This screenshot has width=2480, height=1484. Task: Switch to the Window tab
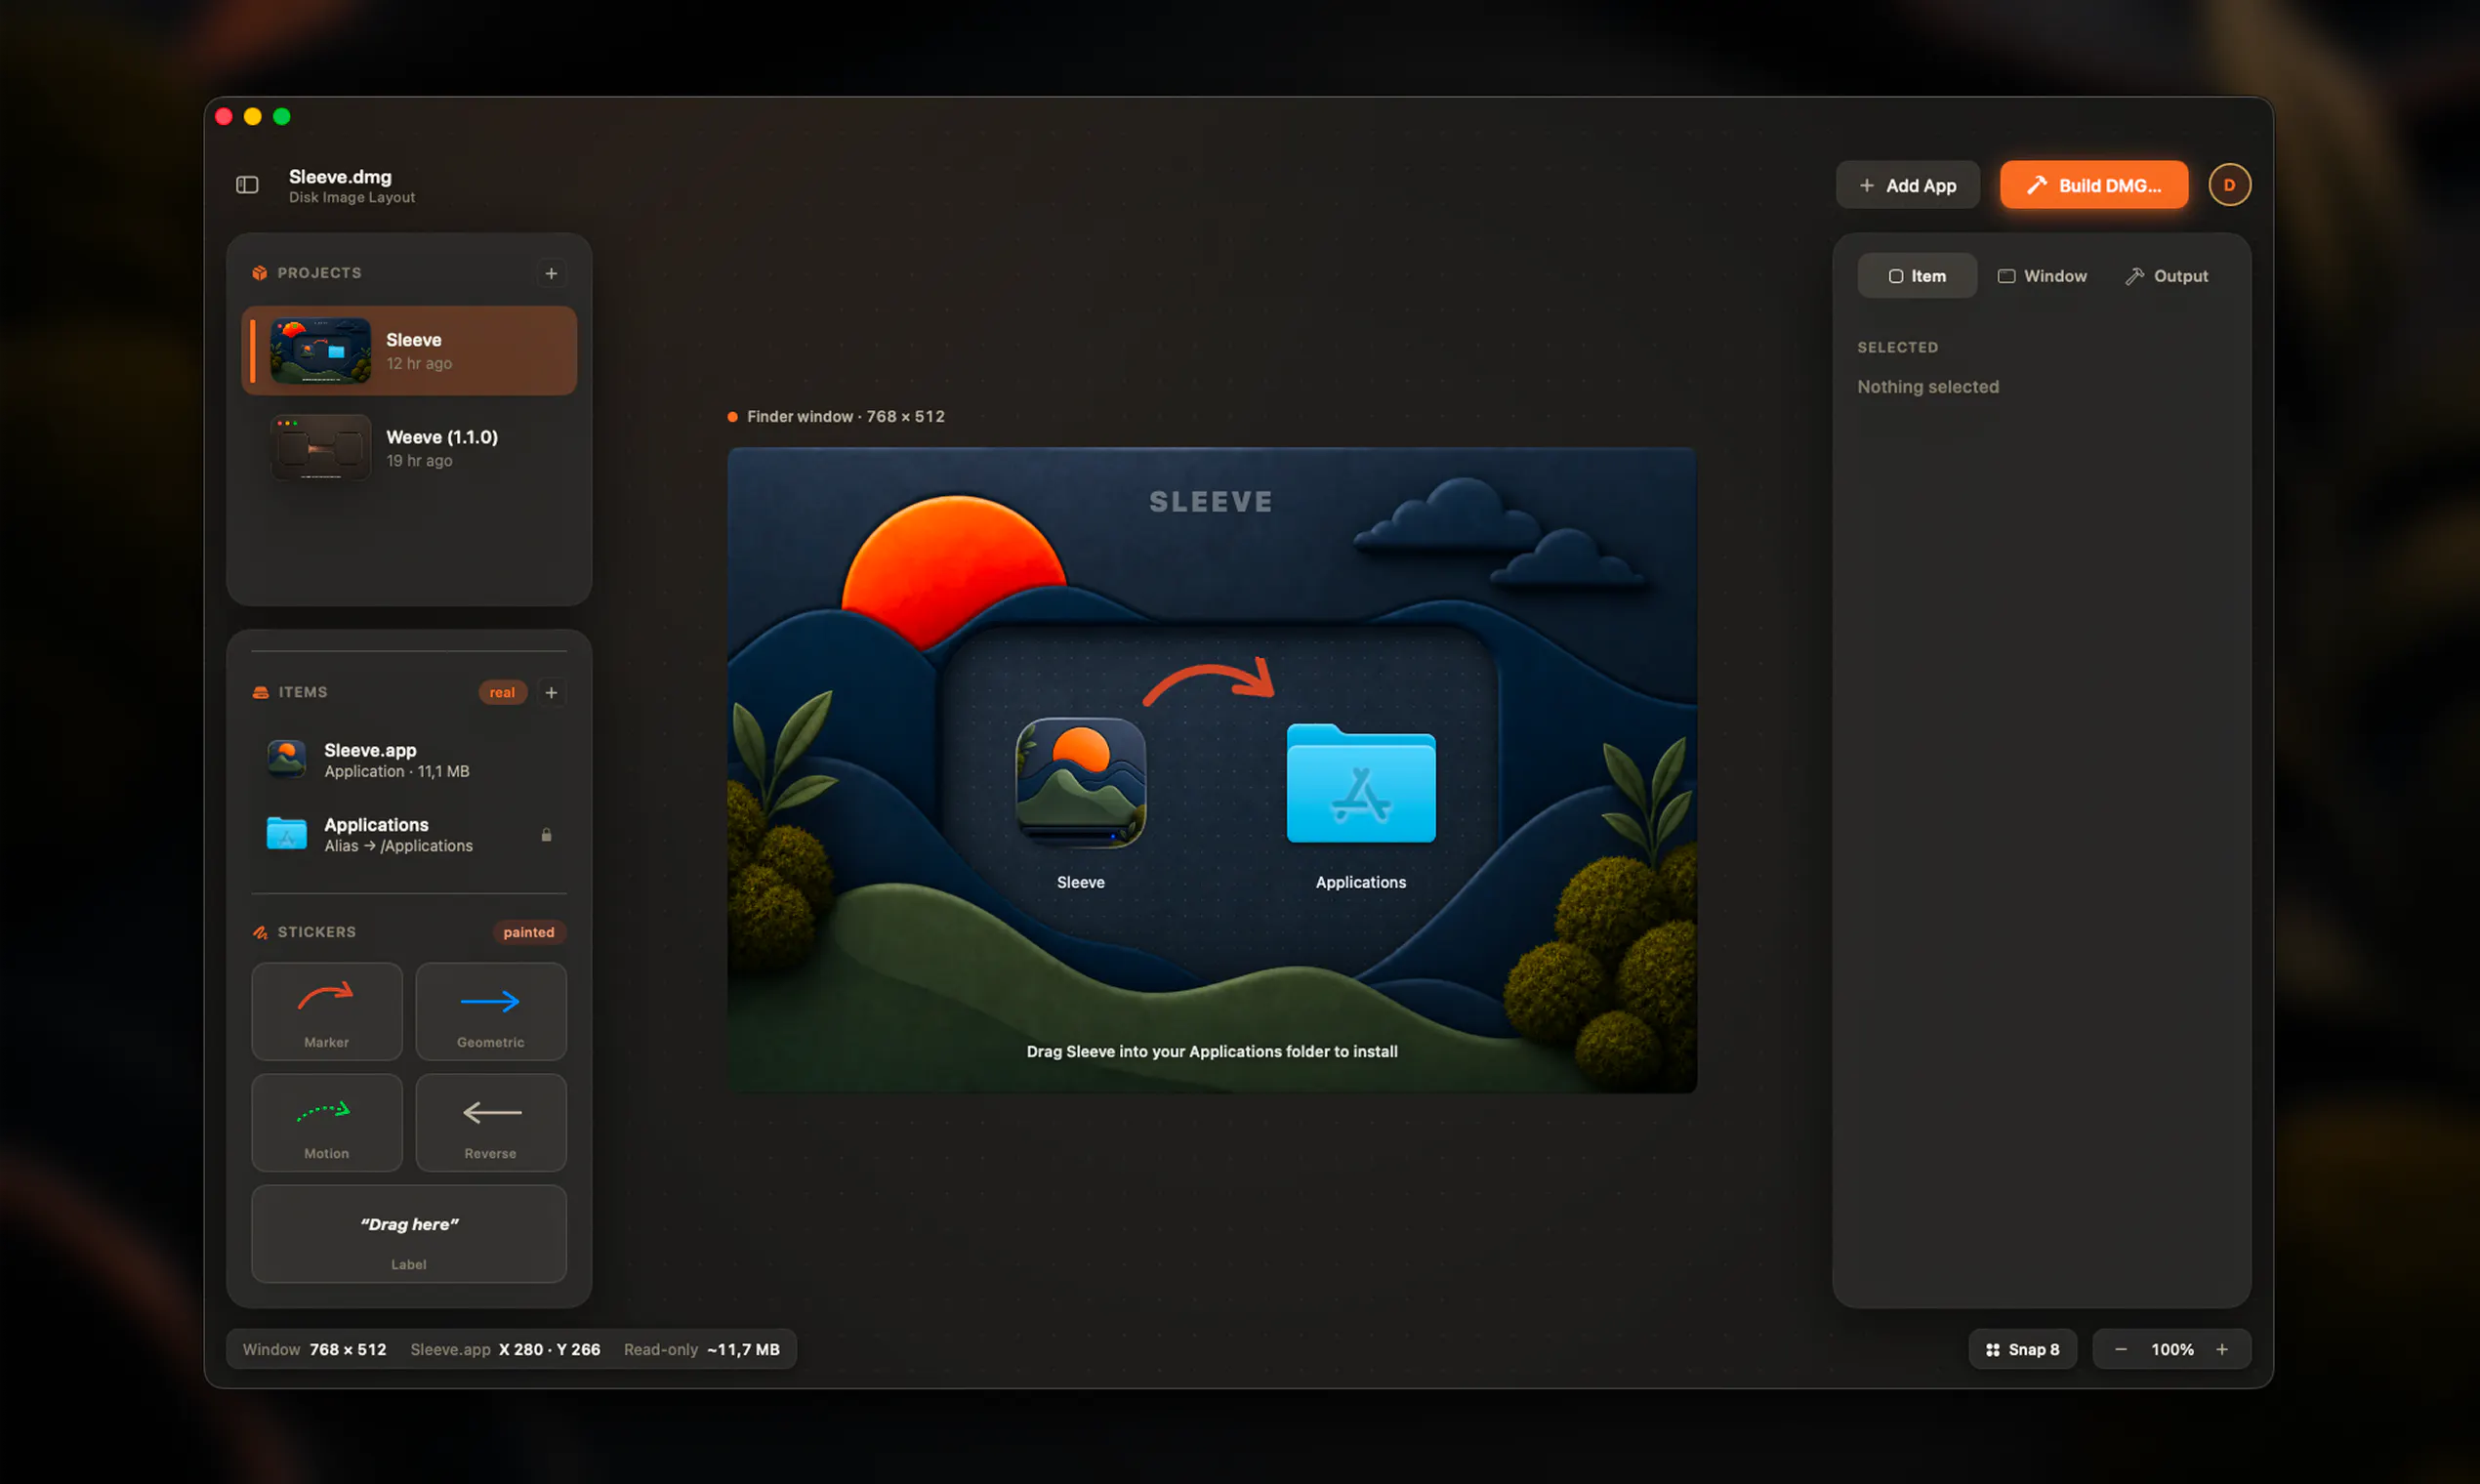2042,276
